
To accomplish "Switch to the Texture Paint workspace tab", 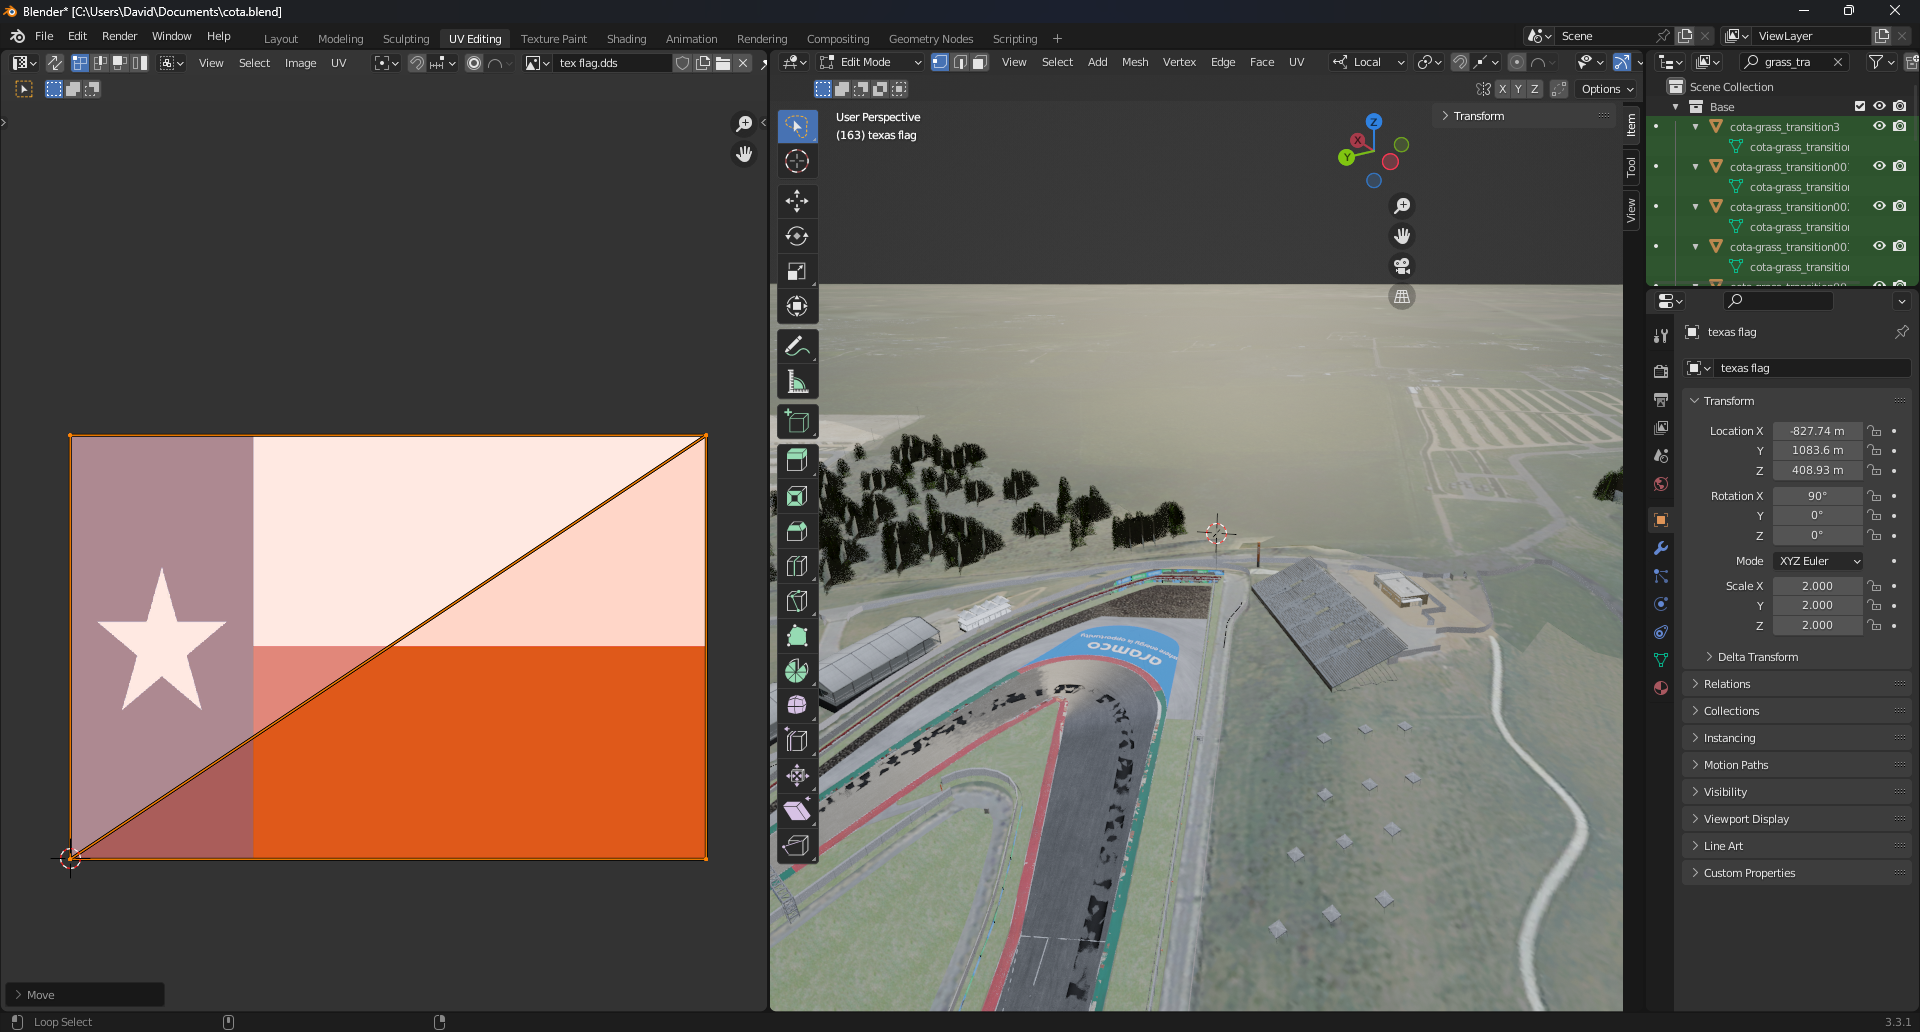I will pos(554,39).
